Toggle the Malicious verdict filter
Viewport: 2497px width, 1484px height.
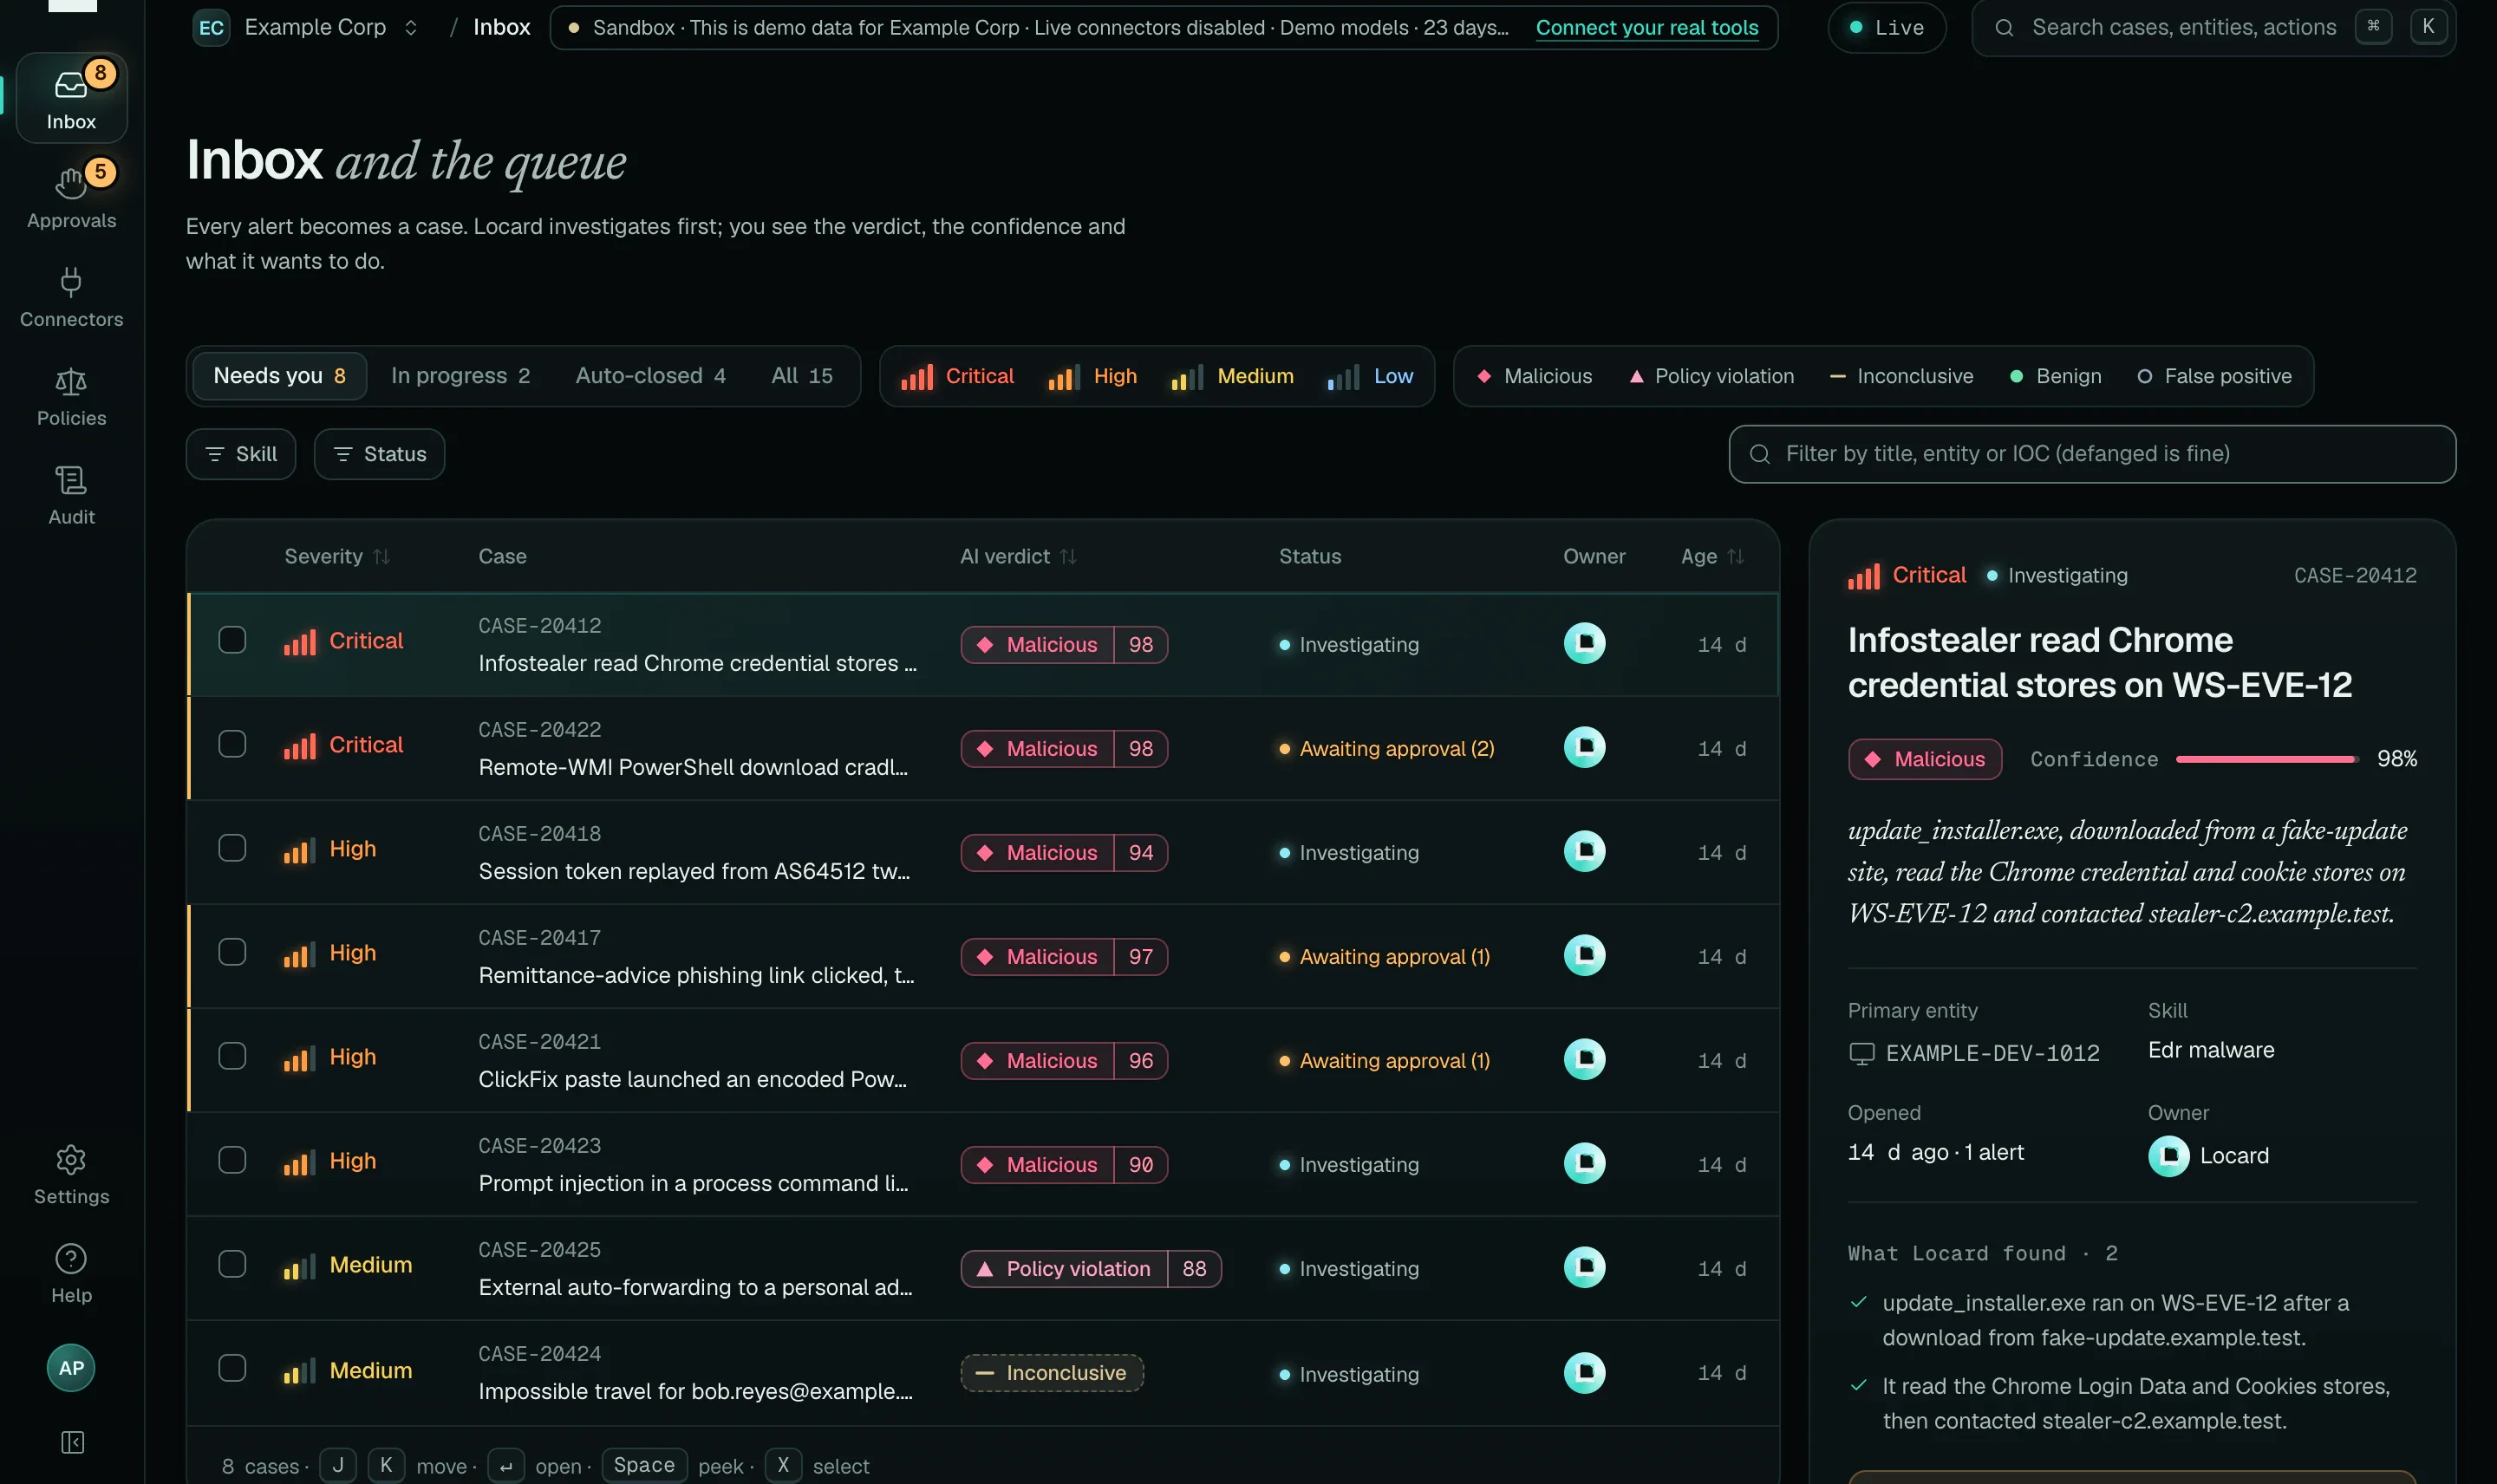[1534, 376]
